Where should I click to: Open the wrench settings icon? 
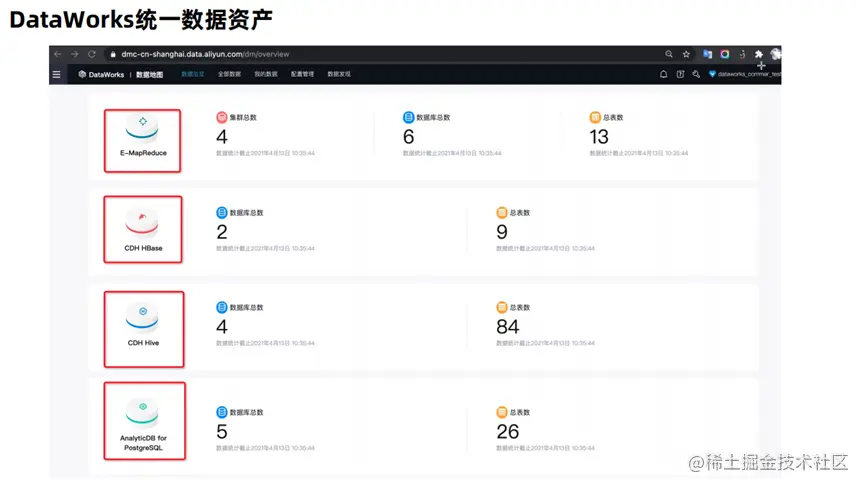tap(696, 74)
